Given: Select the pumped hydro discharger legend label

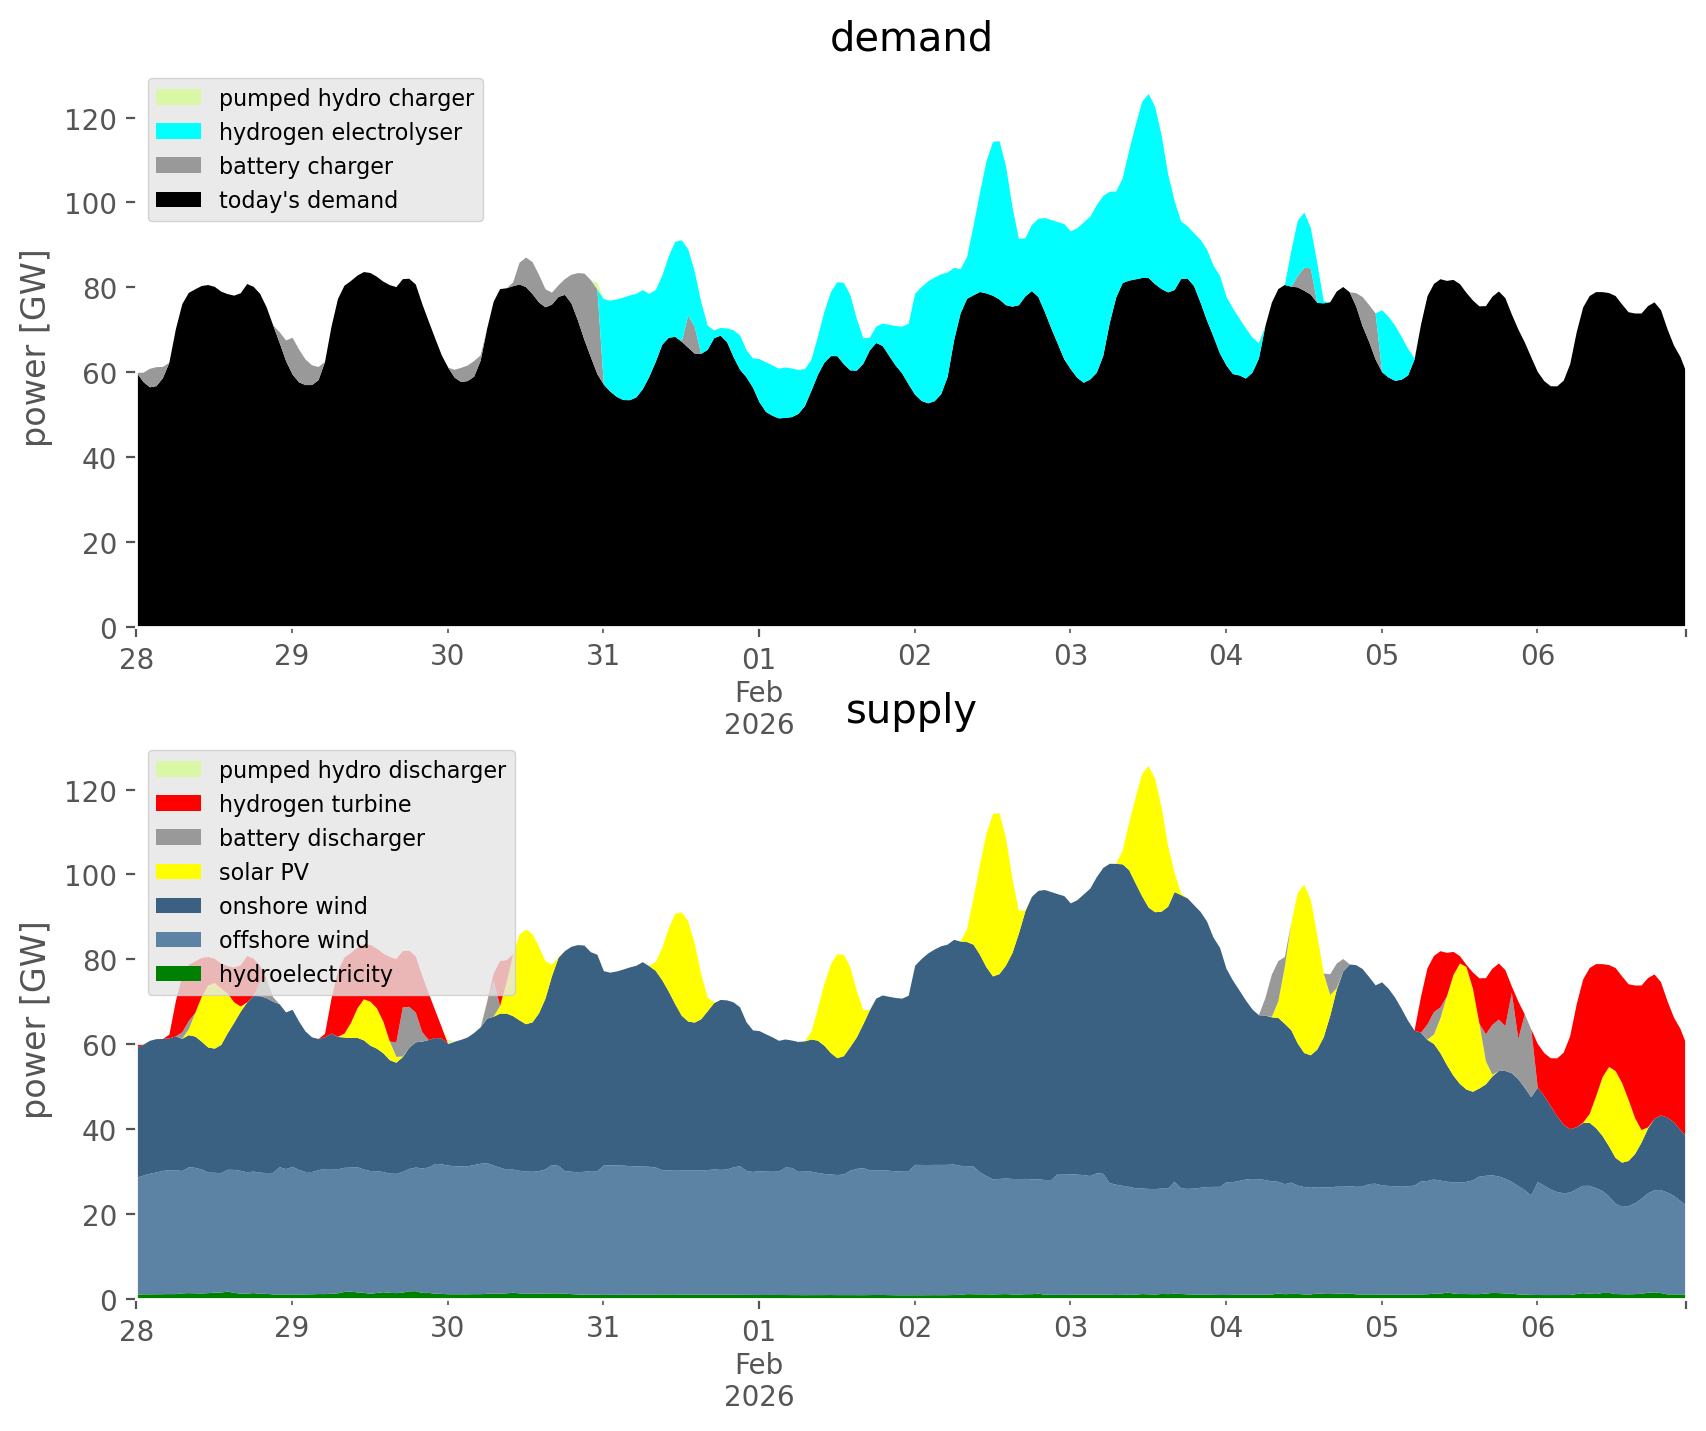Looking at the screenshot, I should (362, 770).
